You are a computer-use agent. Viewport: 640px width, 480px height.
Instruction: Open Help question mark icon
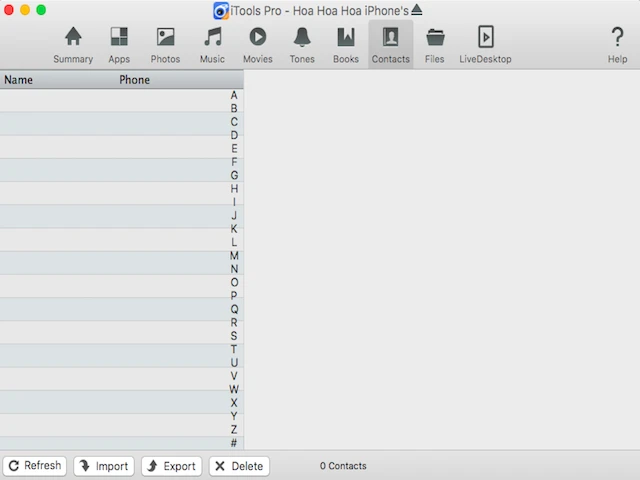click(x=617, y=44)
